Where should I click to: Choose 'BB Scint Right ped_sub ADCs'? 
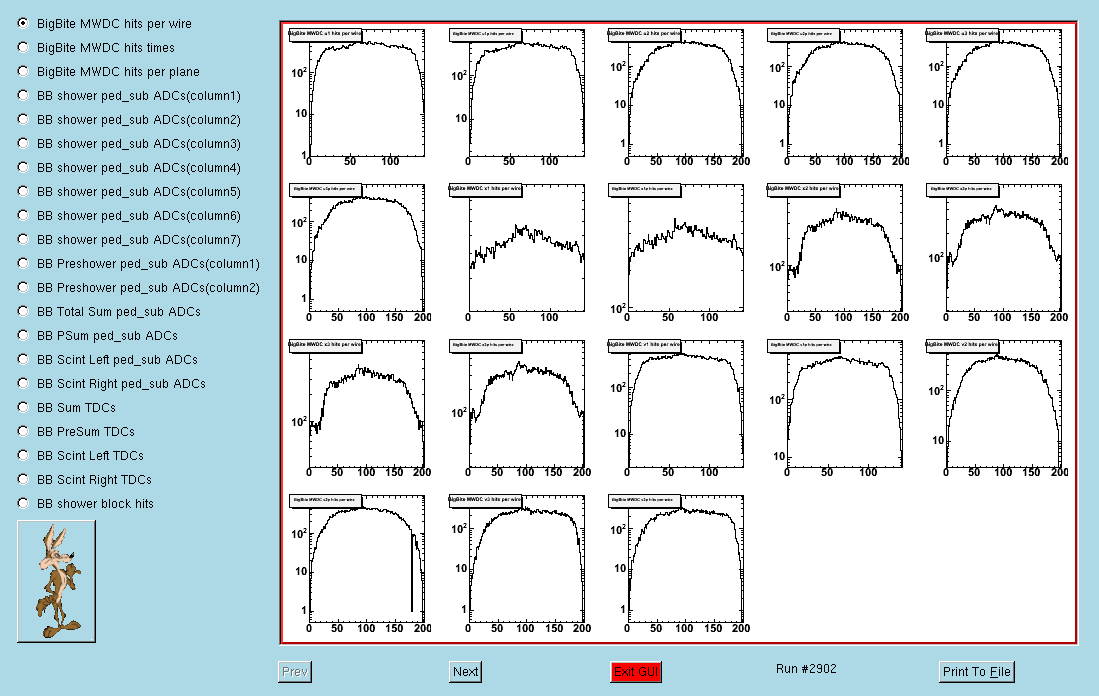[x=23, y=383]
